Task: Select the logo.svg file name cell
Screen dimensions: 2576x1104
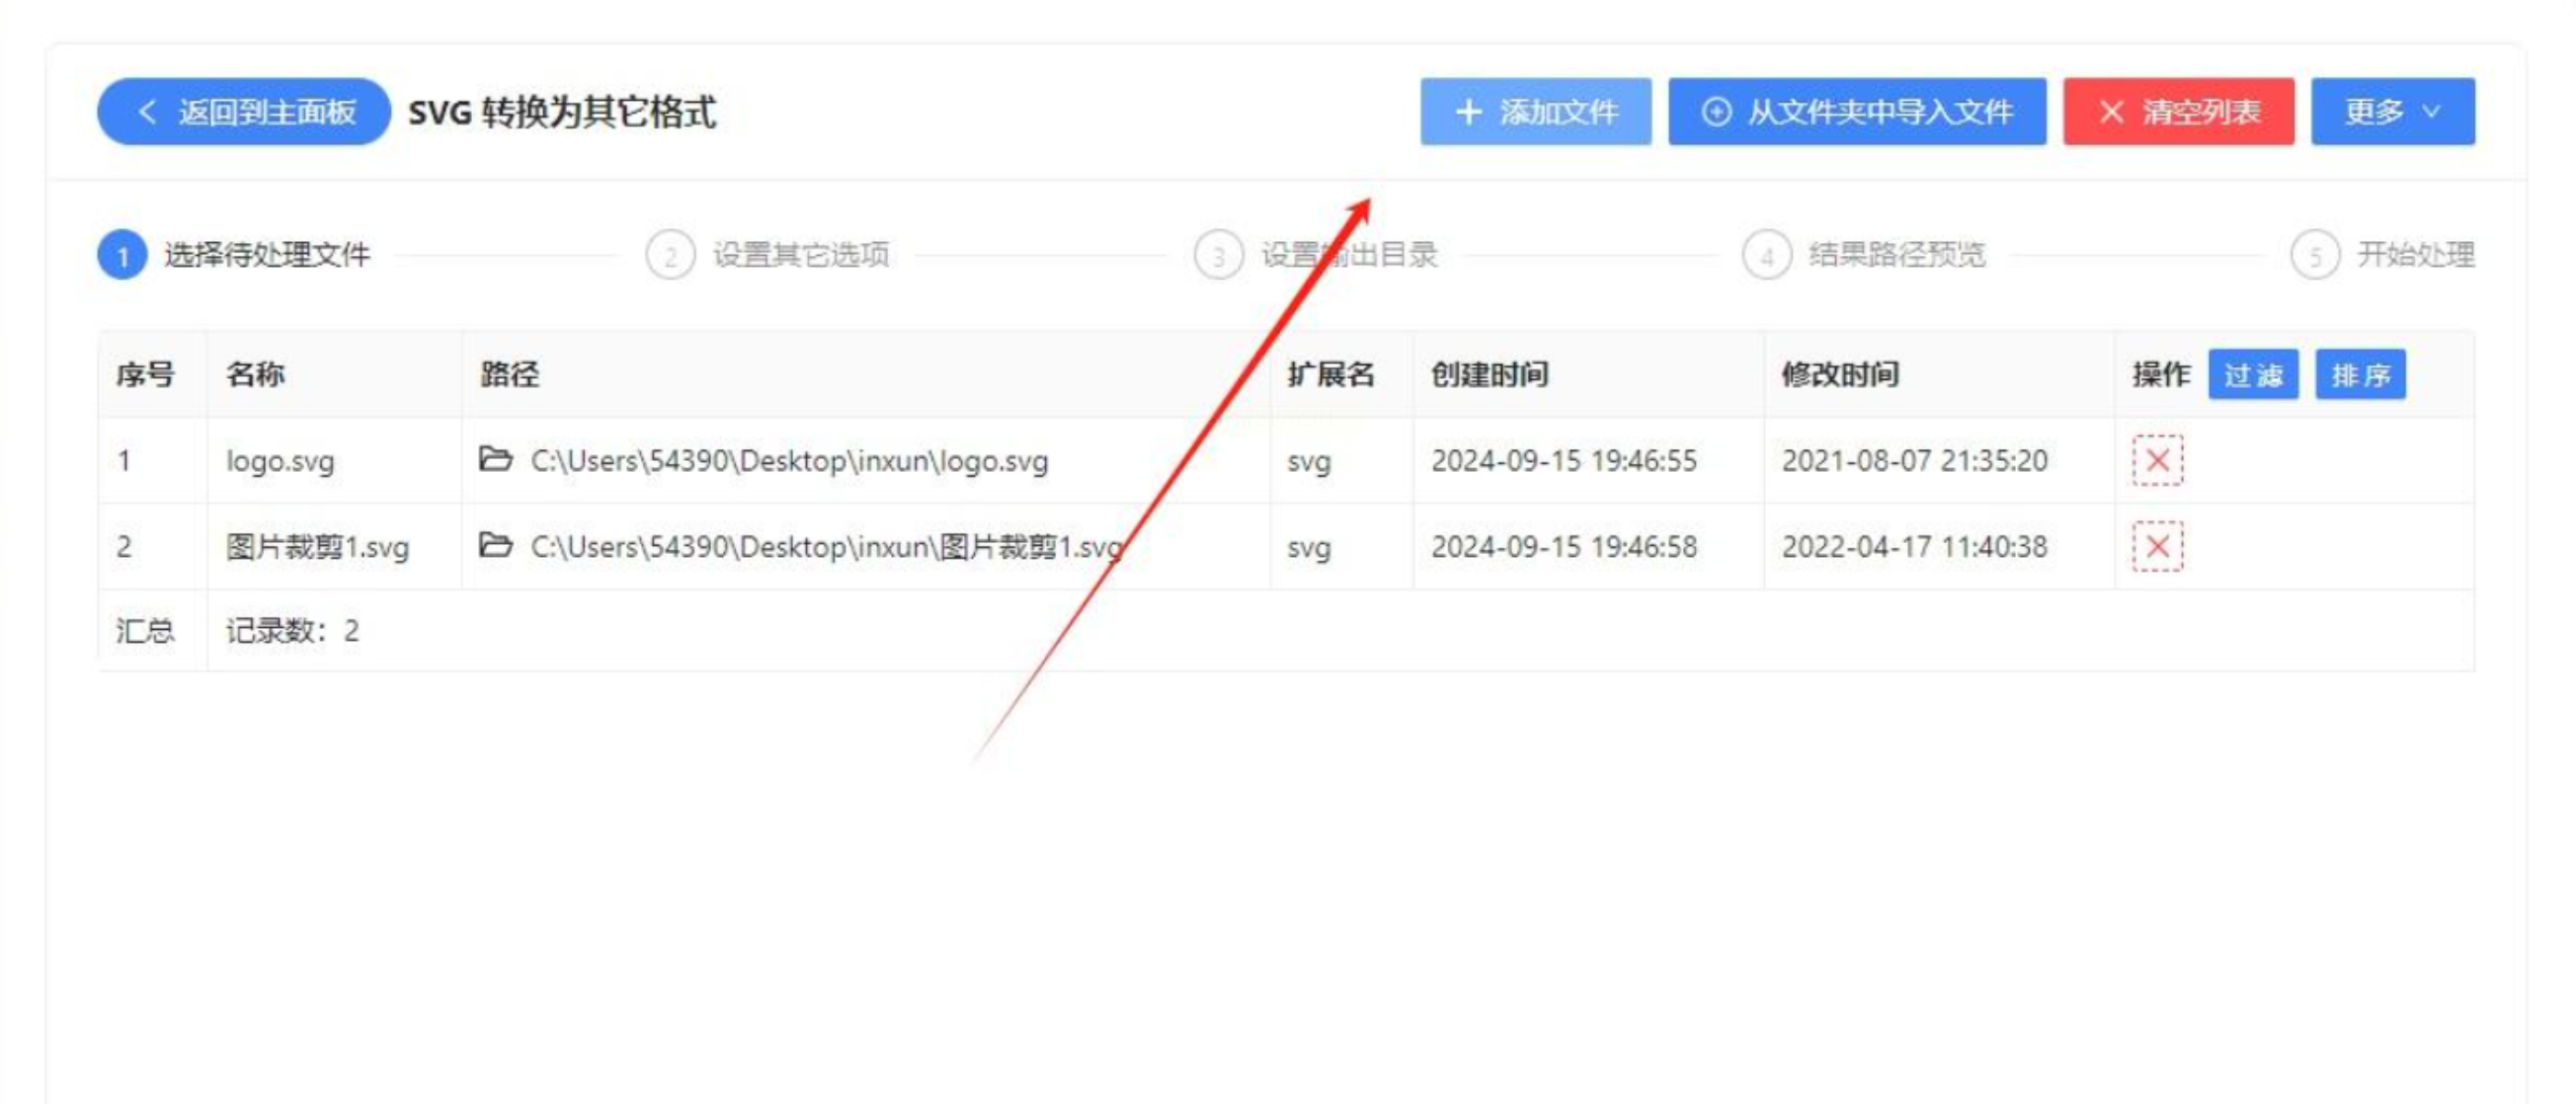Action: point(280,461)
